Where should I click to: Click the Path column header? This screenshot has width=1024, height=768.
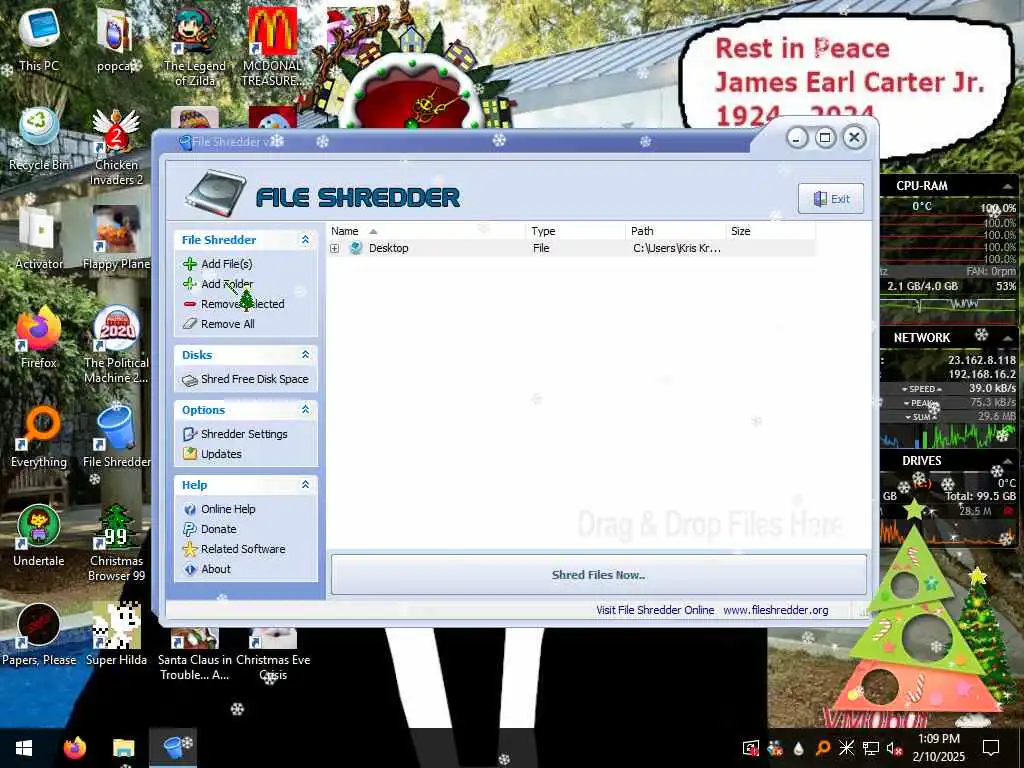click(675, 231)
